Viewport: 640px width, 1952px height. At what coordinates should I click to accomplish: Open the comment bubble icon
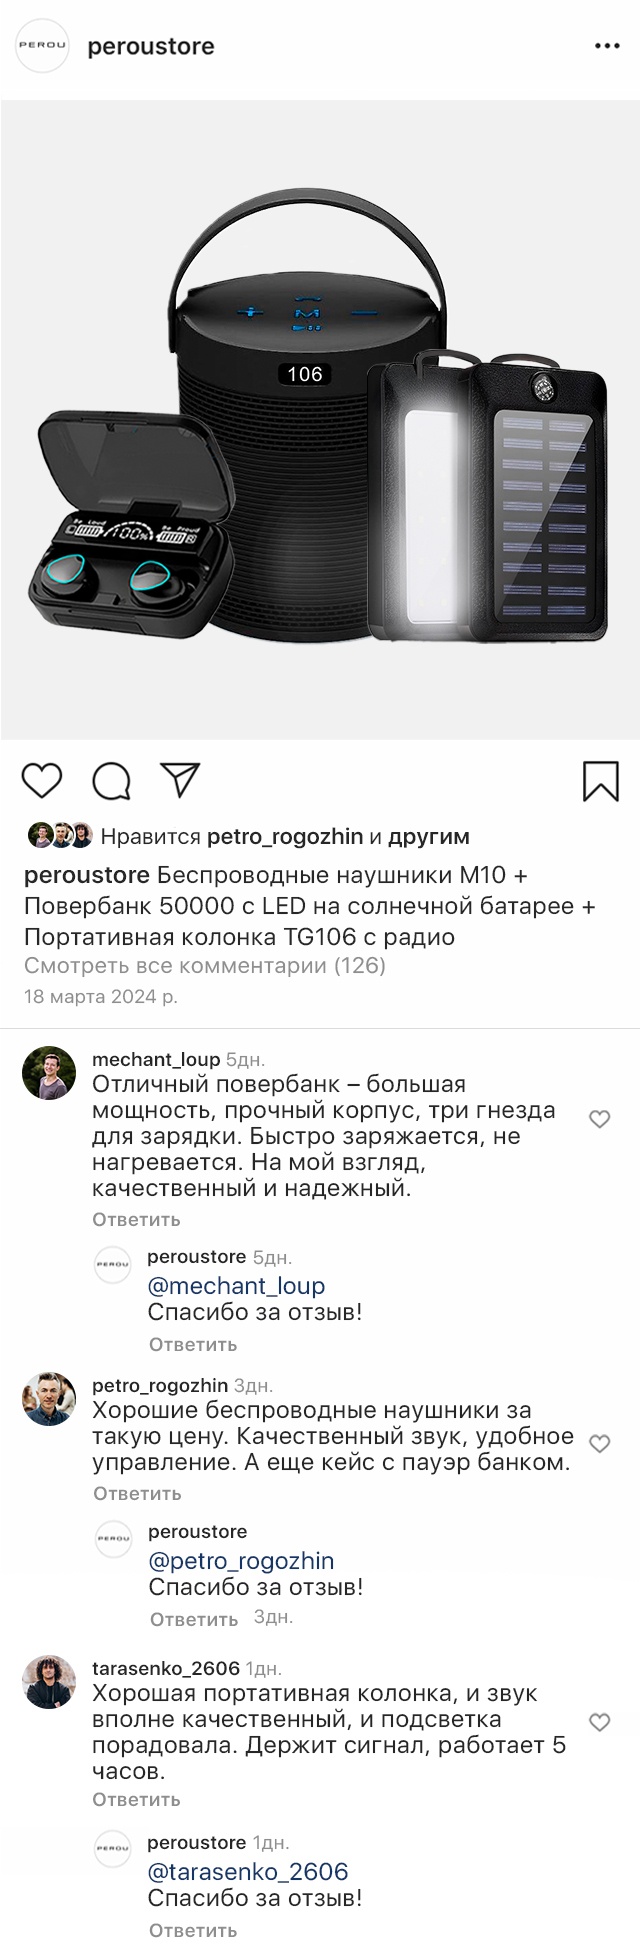(111, 781)
